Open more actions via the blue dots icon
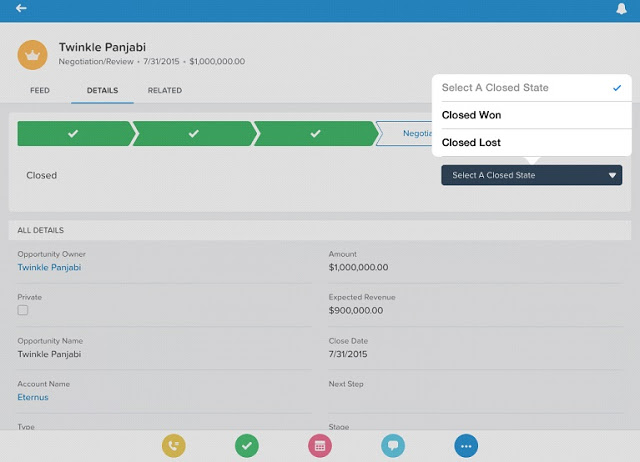This screenshot has height=462, width=640. [x=466, y=446]
